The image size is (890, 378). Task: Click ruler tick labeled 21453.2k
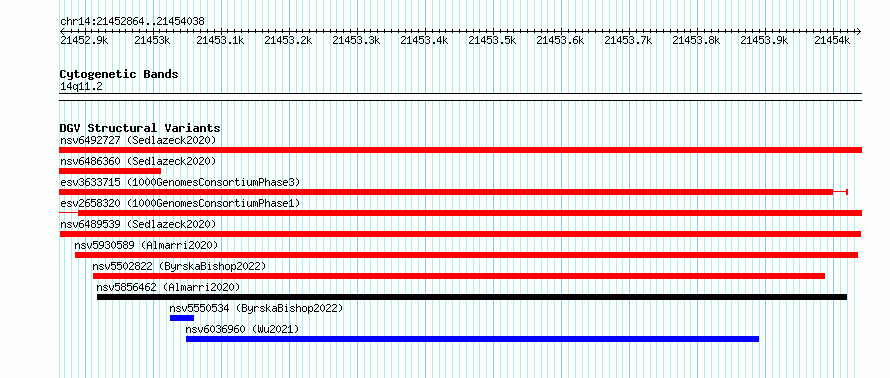(x=288, y=40)
